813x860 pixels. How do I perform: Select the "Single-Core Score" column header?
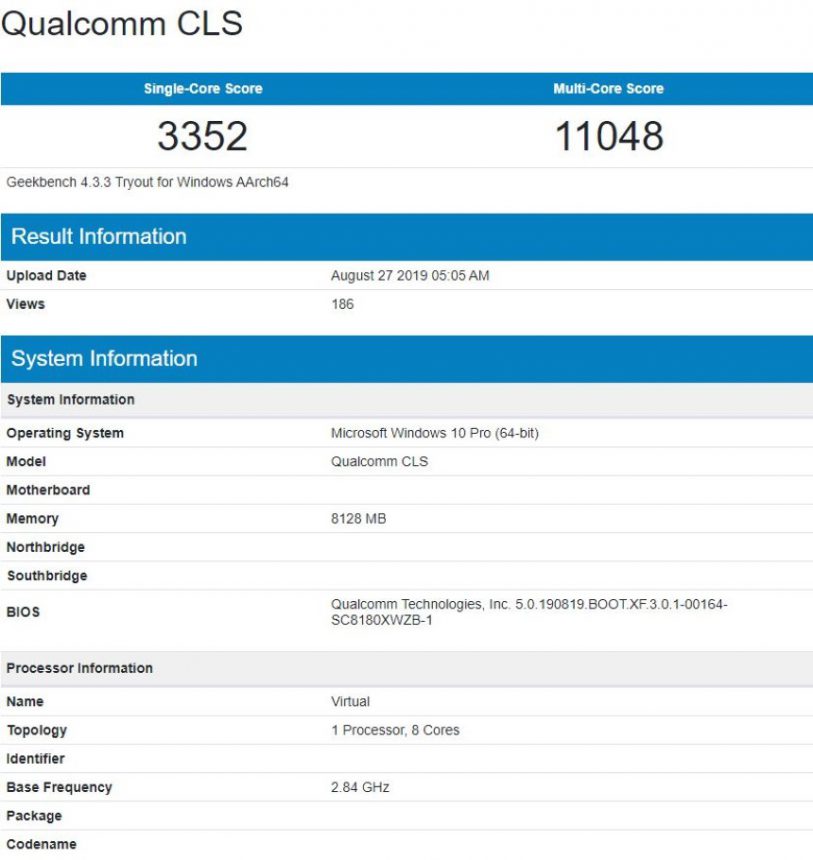pos(203,89)
